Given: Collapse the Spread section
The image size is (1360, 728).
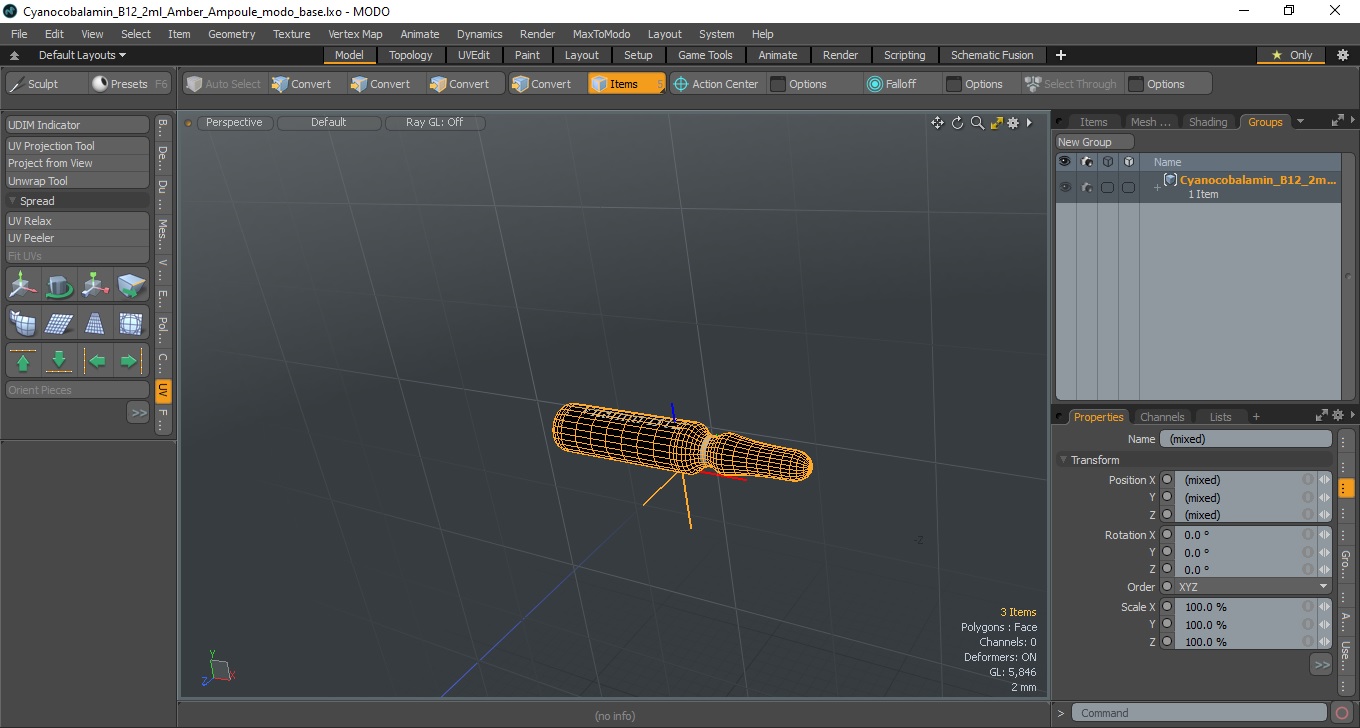Looking at the screenshot, I should point(12,201).
